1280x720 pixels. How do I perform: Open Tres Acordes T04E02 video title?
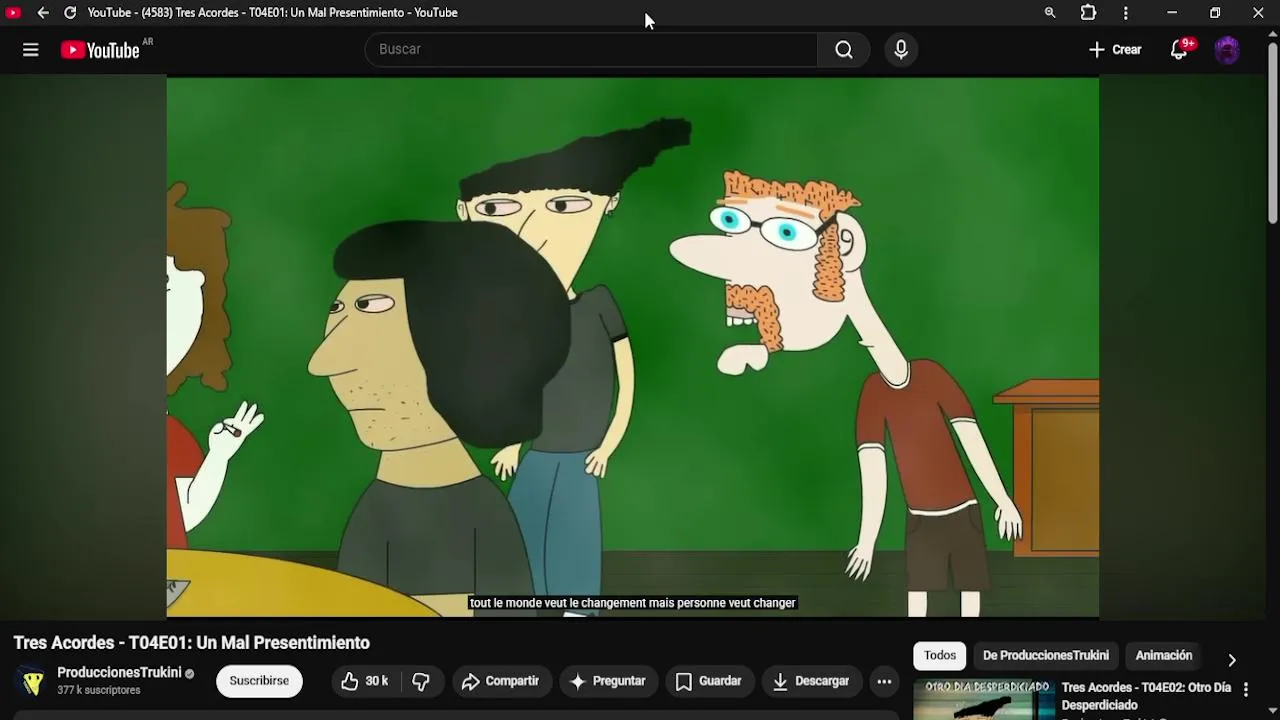point(1146,696)
